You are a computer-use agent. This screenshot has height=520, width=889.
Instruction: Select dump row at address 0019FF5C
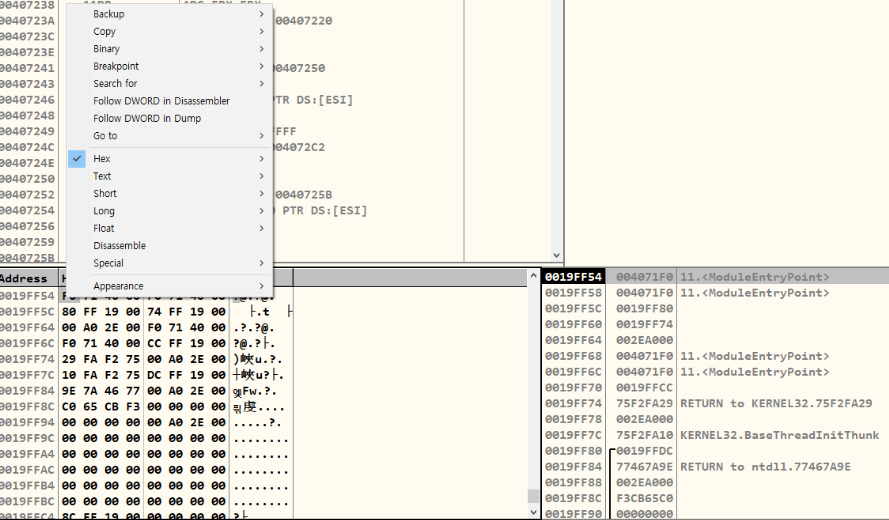(x=146, y=312)
